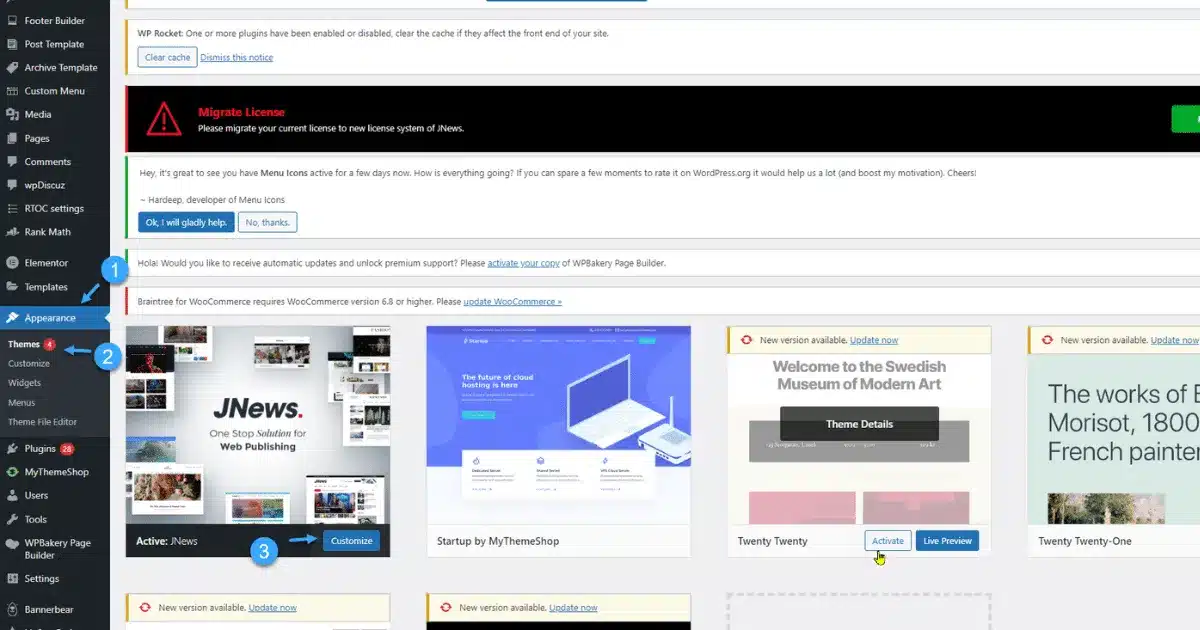Open Rank Math via its chart icon
The image size is (1200, 630).
coord(12,232)
